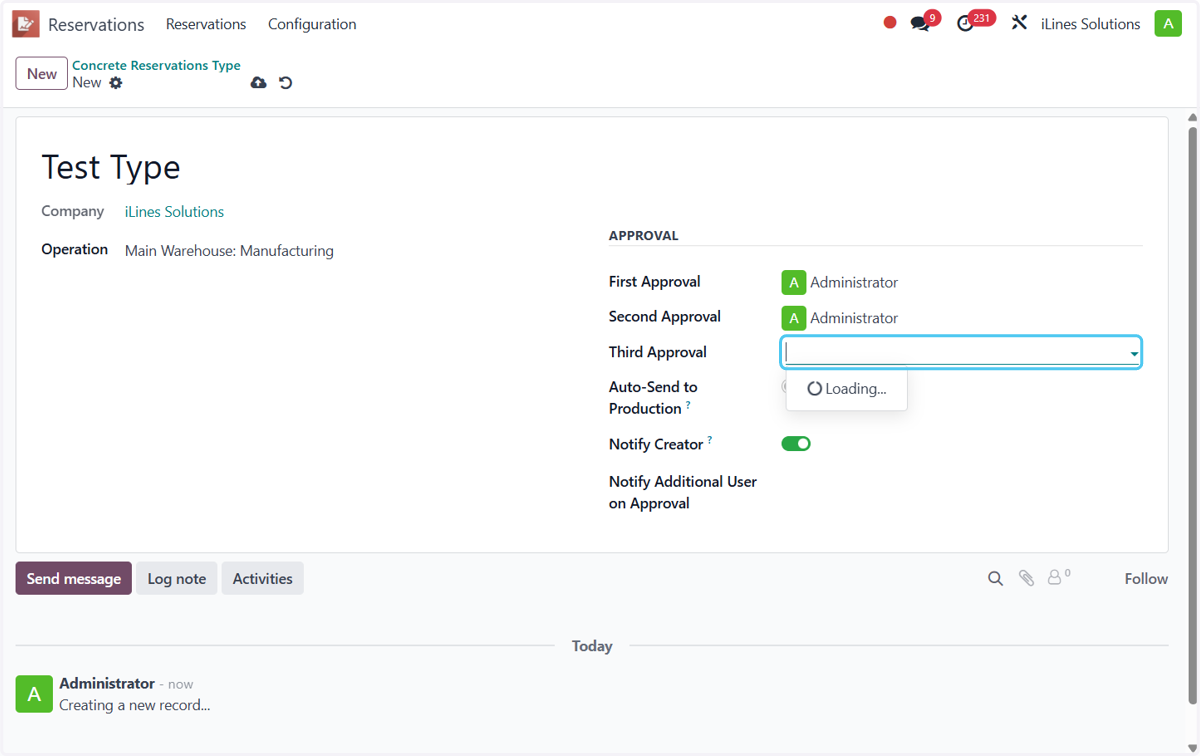1200x756 pixels.
Task: Click the Second Approval Administrator avatar
Action: tap(793, 318)
